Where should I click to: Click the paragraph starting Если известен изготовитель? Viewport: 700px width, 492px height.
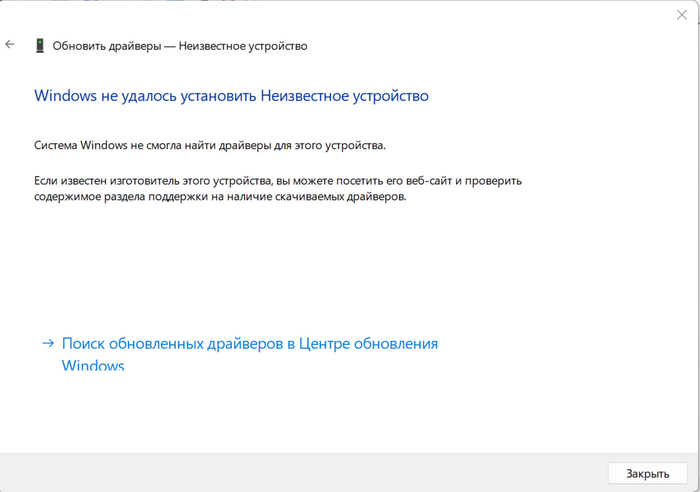pos(278,188)
